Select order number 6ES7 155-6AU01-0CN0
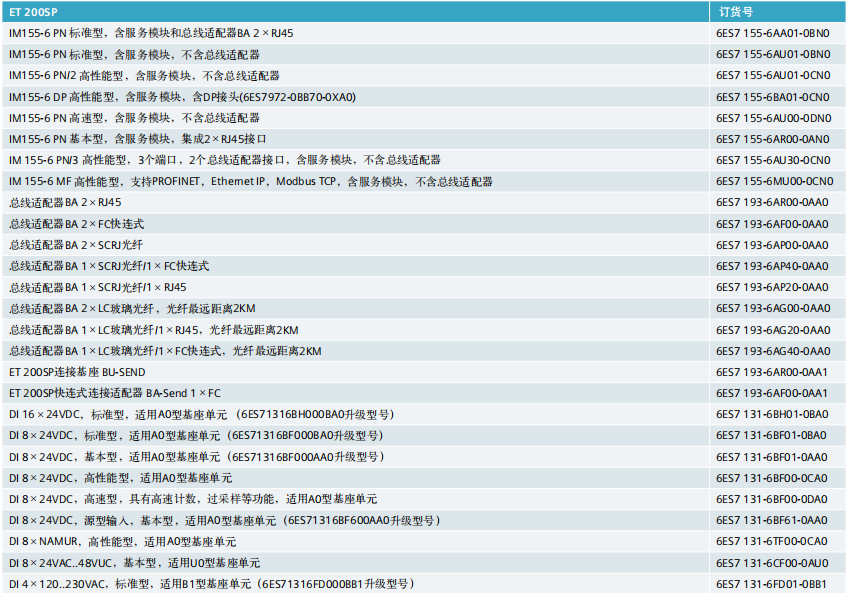Viewport: 846px width, 593px height. (x=773, y=76)
